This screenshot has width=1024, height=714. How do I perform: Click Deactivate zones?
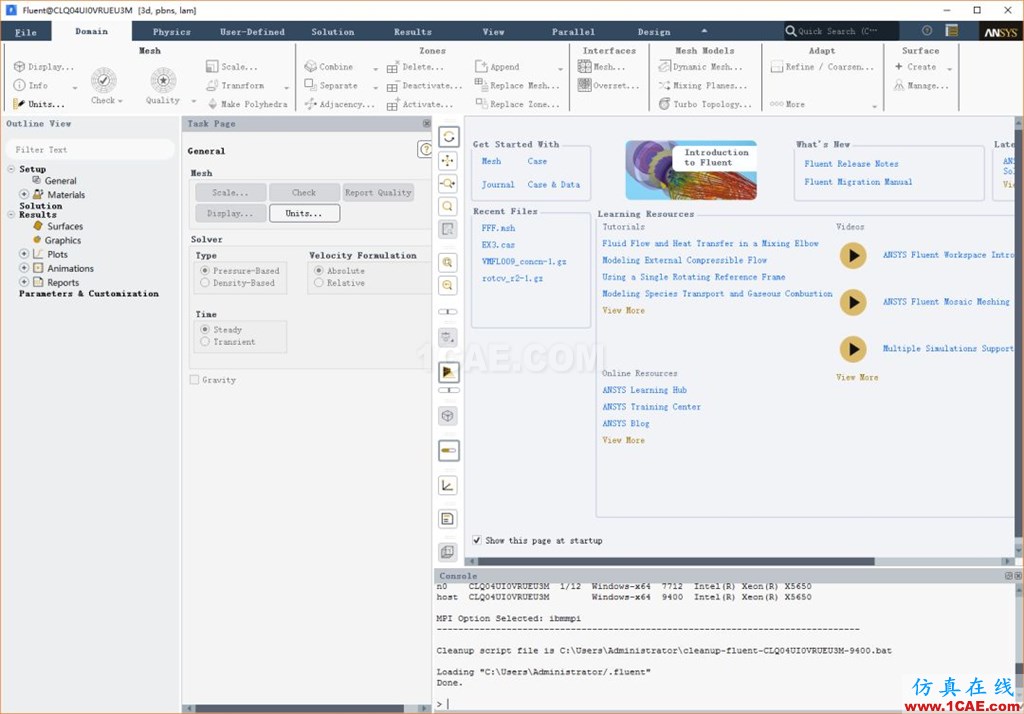pyautogui.click(x=424, y=86)
